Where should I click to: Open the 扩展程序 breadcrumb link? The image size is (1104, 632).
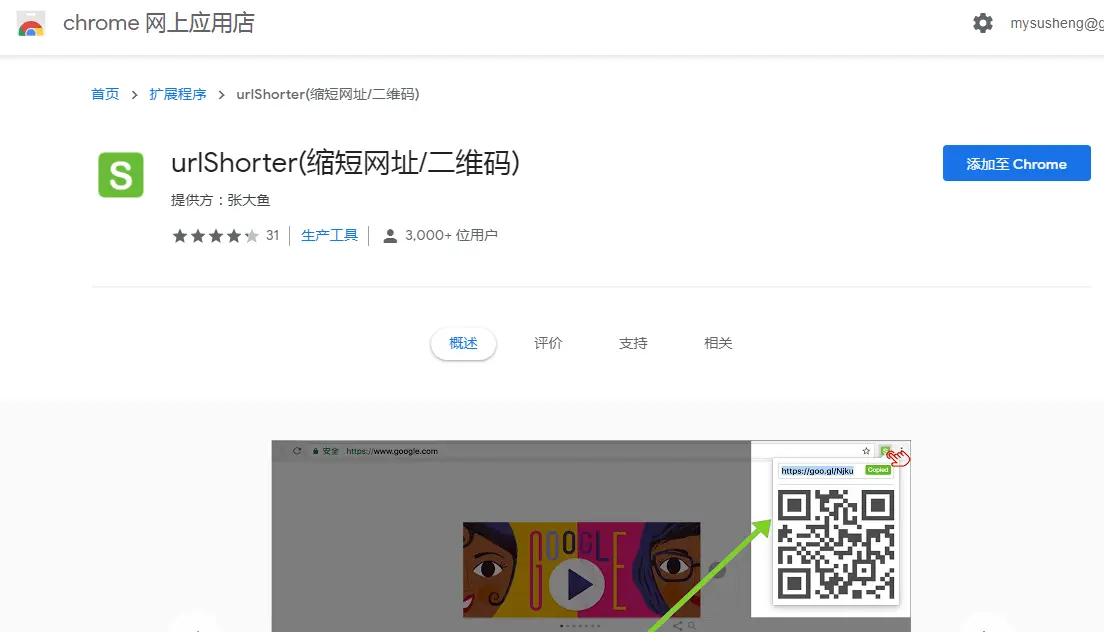(177, 94)
